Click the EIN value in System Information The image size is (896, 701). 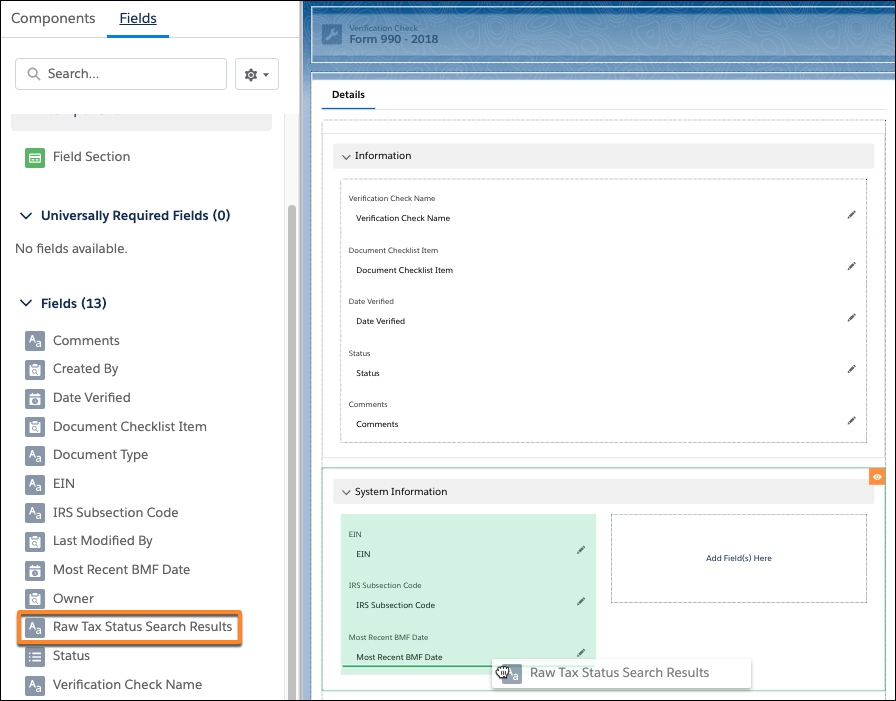pyautogui.click(x=363, y=554)
